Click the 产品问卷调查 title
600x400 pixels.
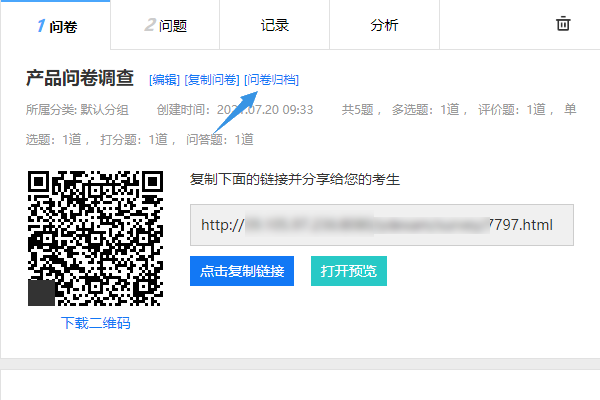click(80, 78)
